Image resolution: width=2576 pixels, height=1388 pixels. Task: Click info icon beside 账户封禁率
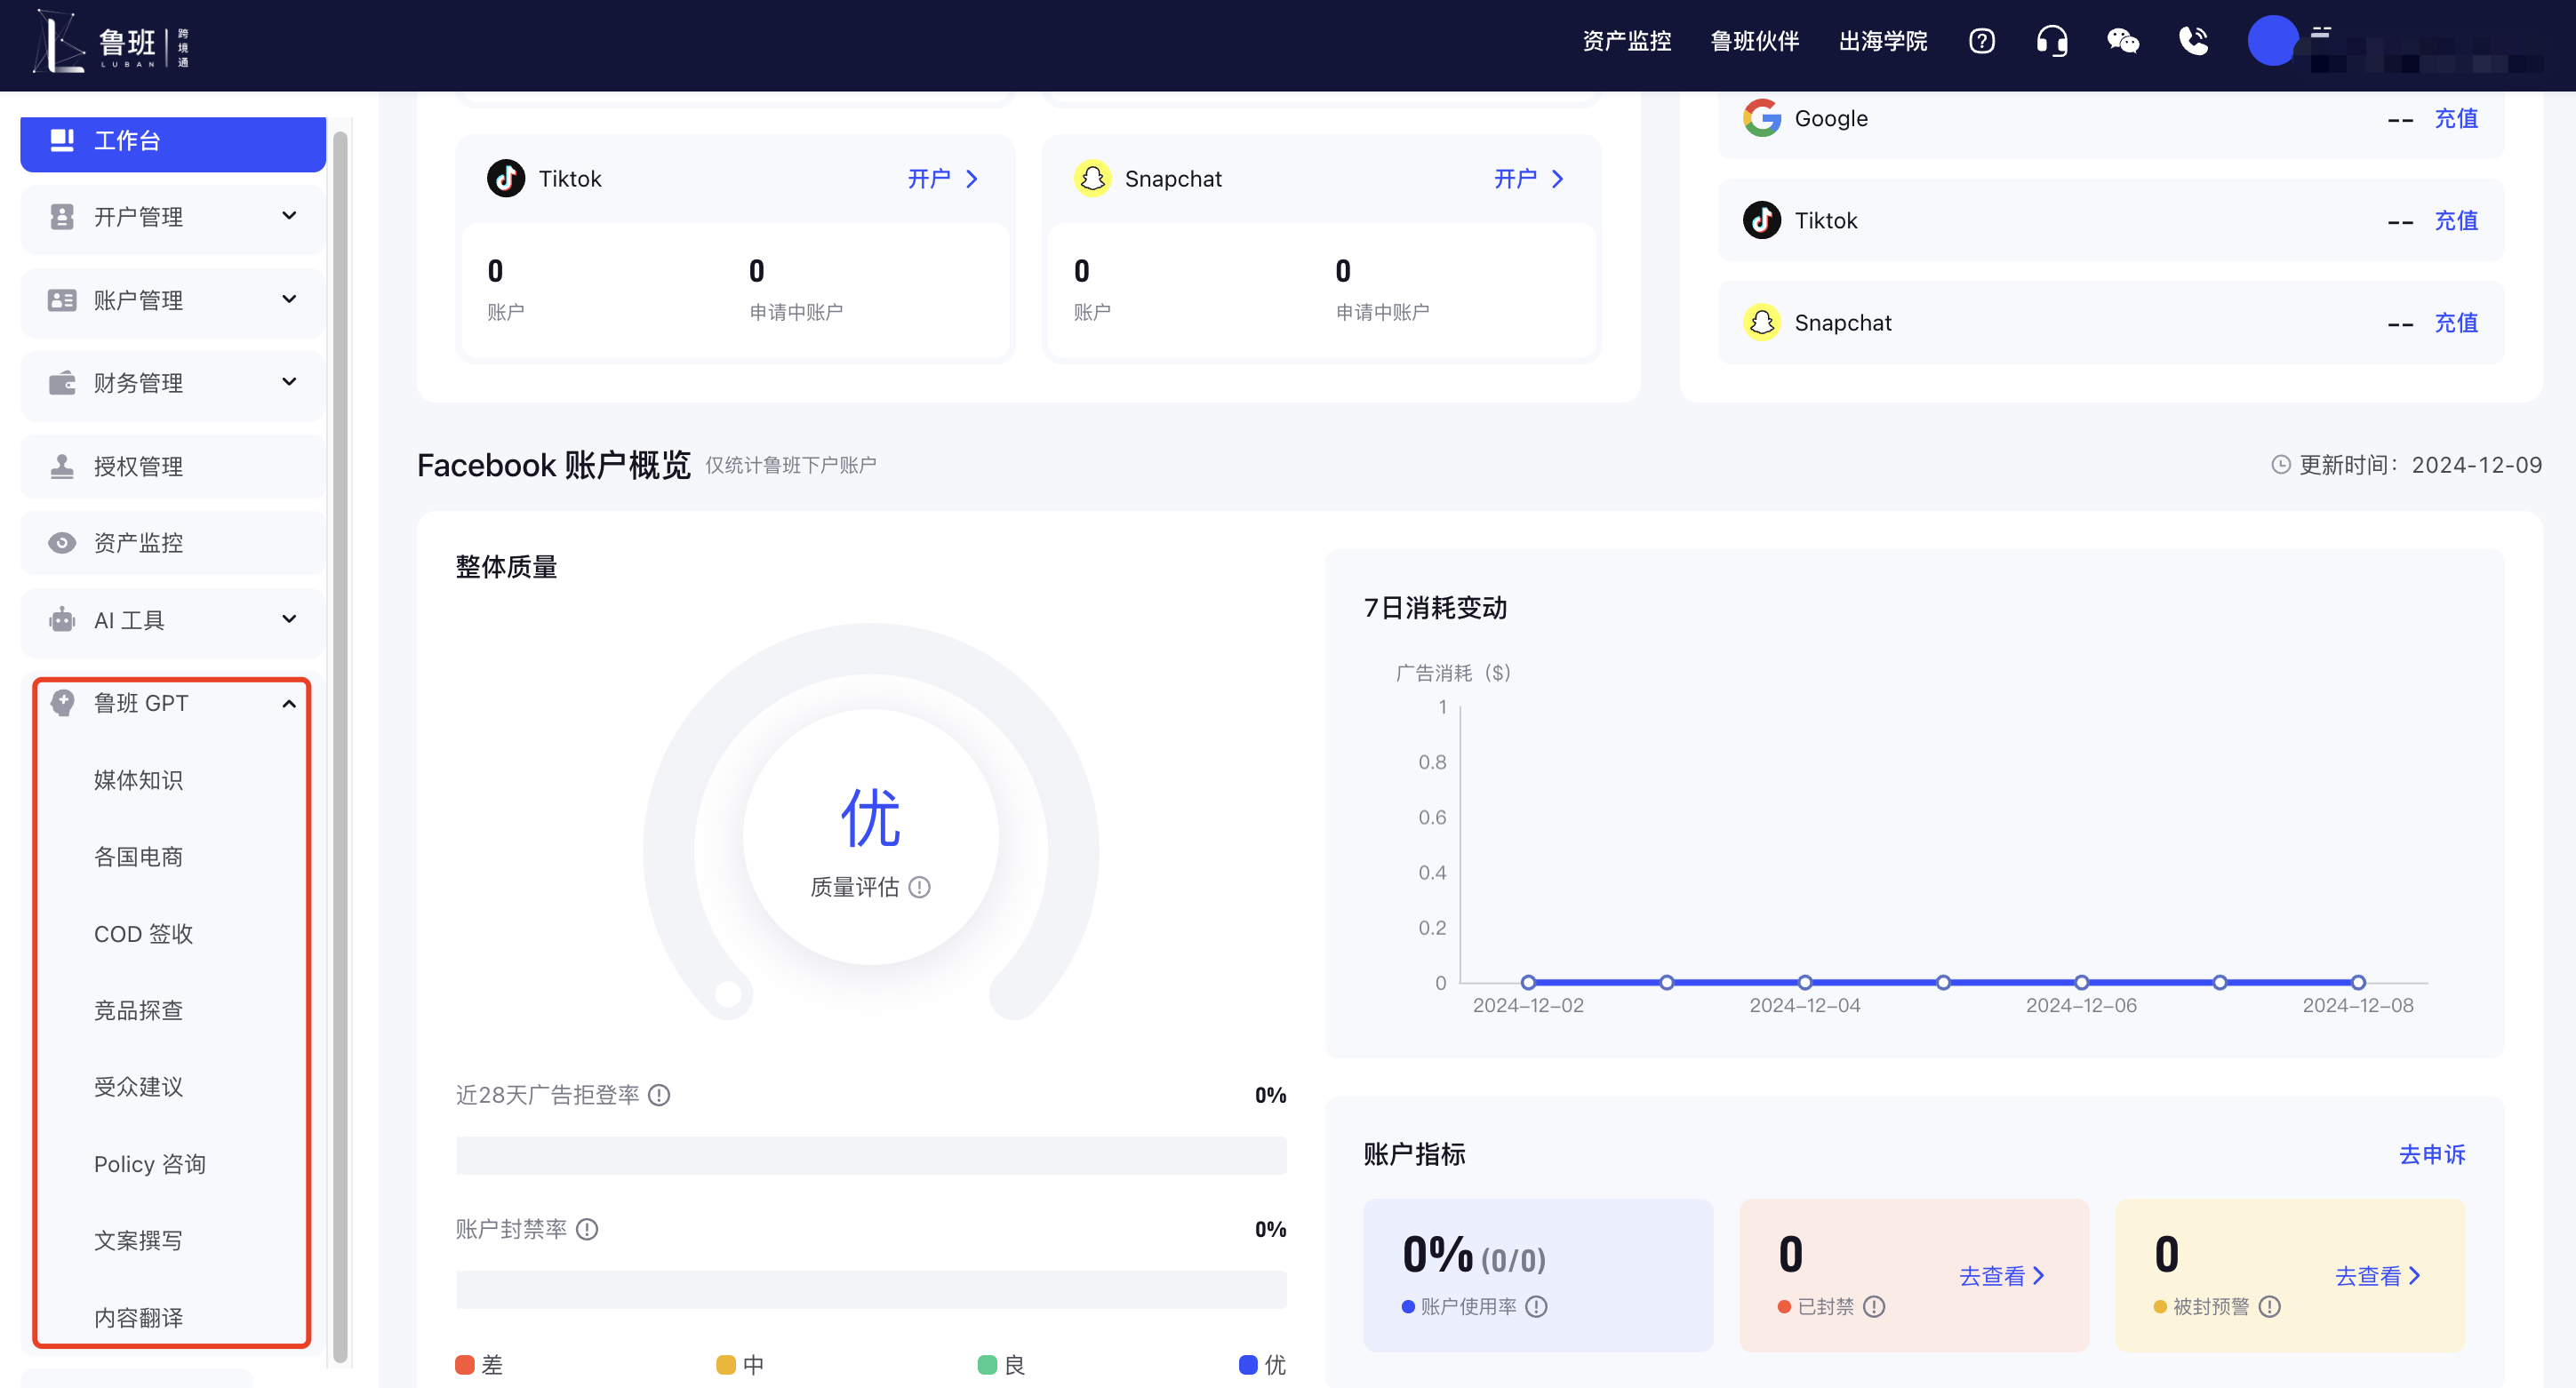[587, 1229]
